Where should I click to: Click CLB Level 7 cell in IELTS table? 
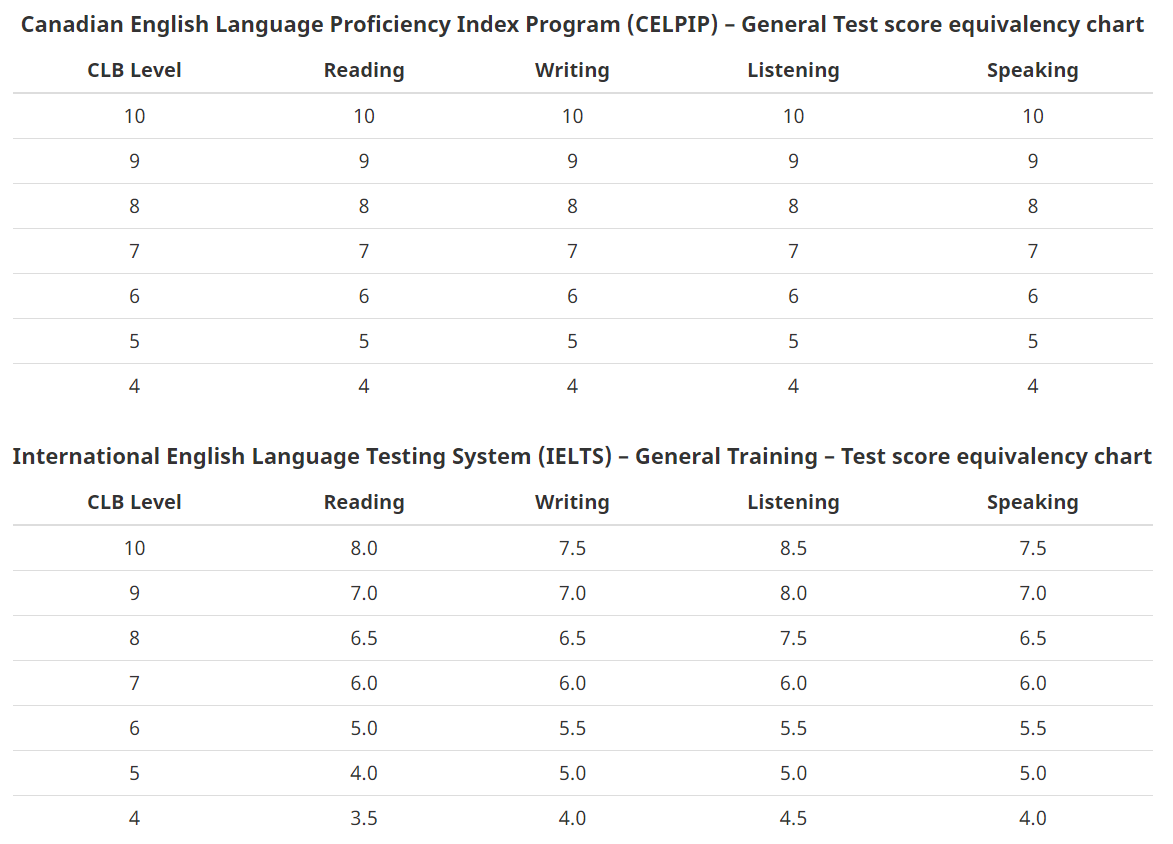pos(135,683)
